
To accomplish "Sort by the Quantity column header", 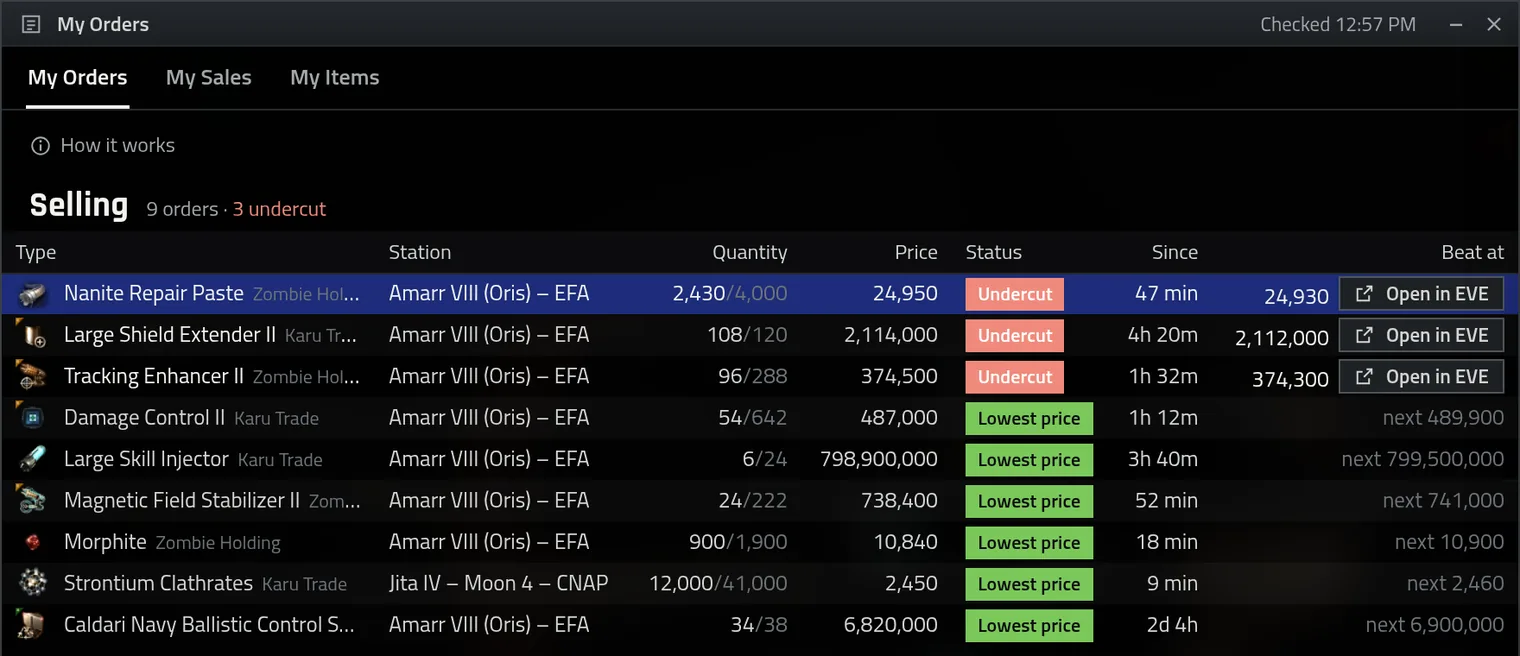I will point(750,253).
